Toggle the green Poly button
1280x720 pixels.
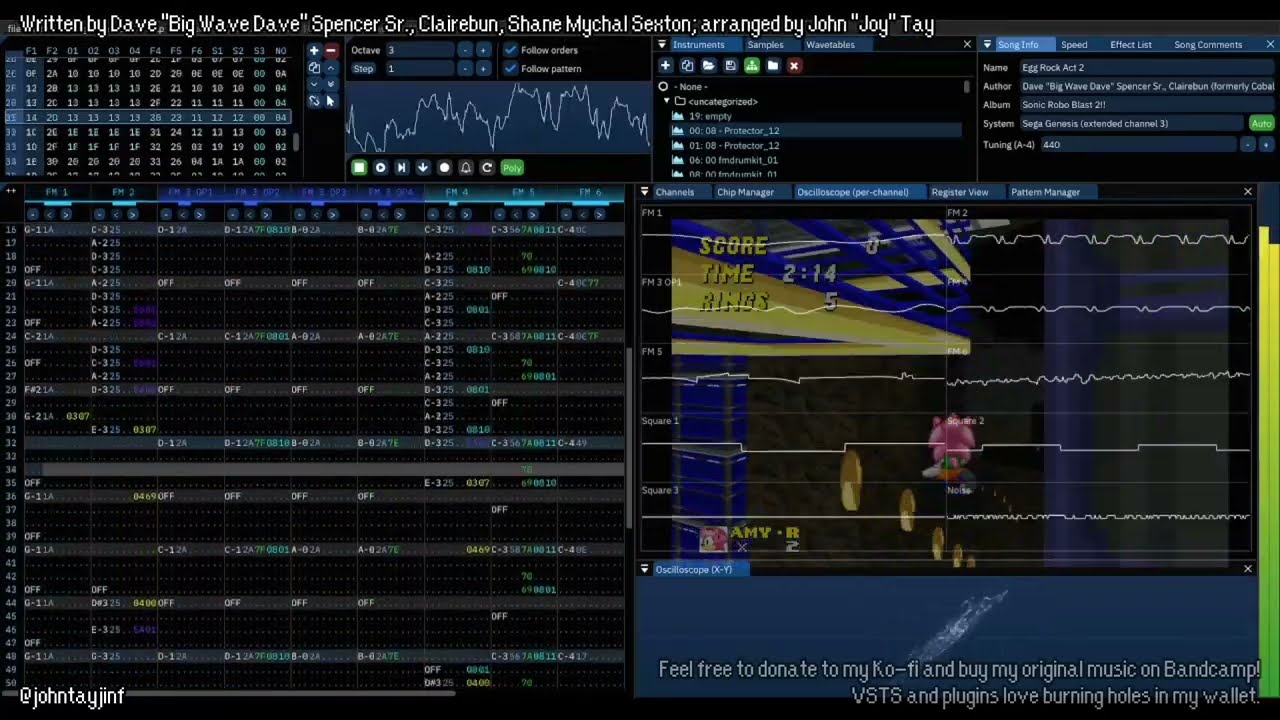coord(512,168)
